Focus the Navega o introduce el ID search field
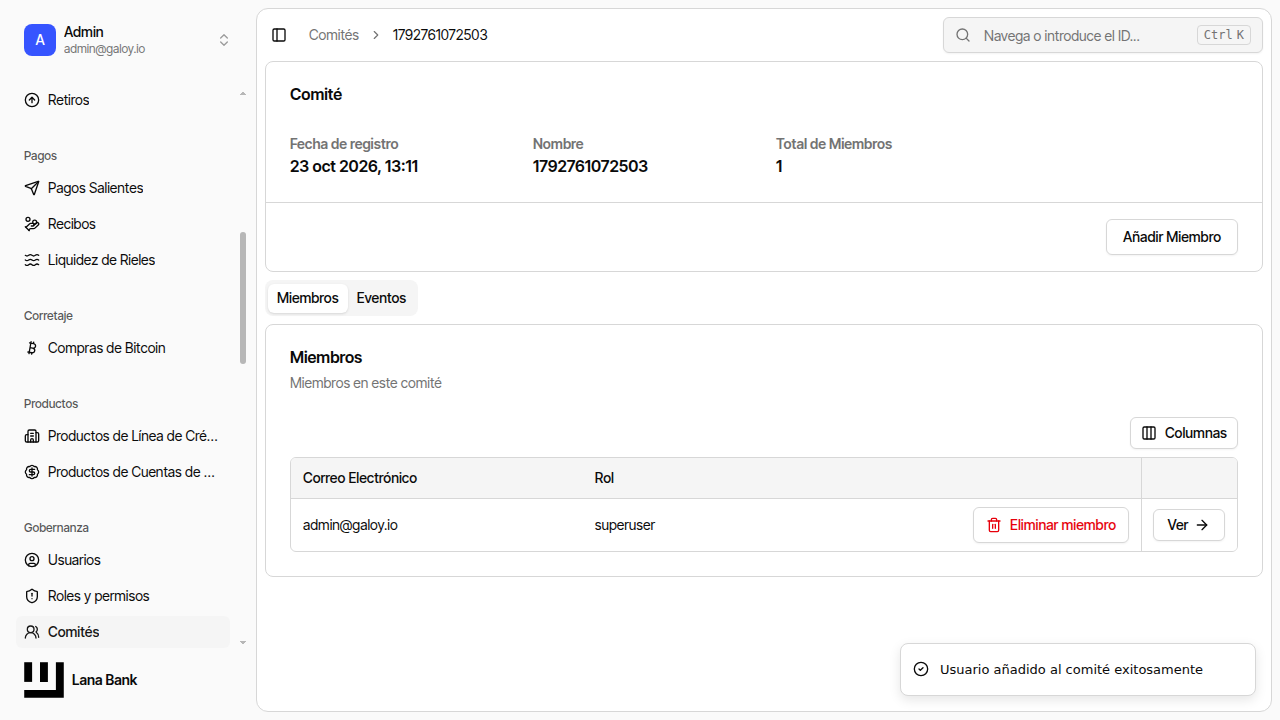The image size is (1280, 720). point(1102,35)
